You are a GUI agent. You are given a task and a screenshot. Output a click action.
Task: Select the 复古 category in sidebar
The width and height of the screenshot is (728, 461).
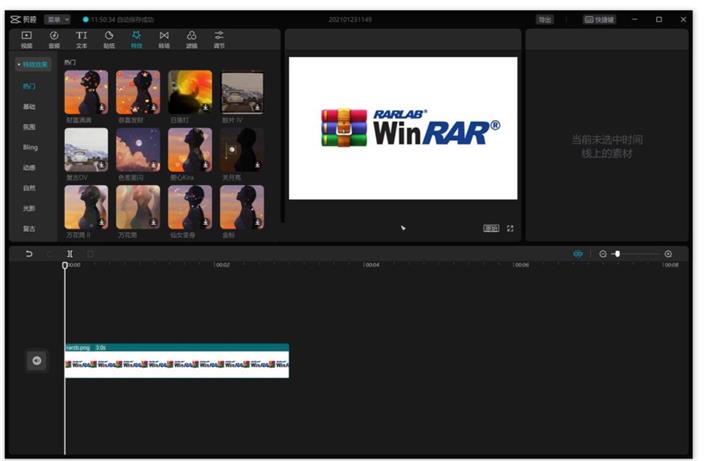[x=29, y=229]
